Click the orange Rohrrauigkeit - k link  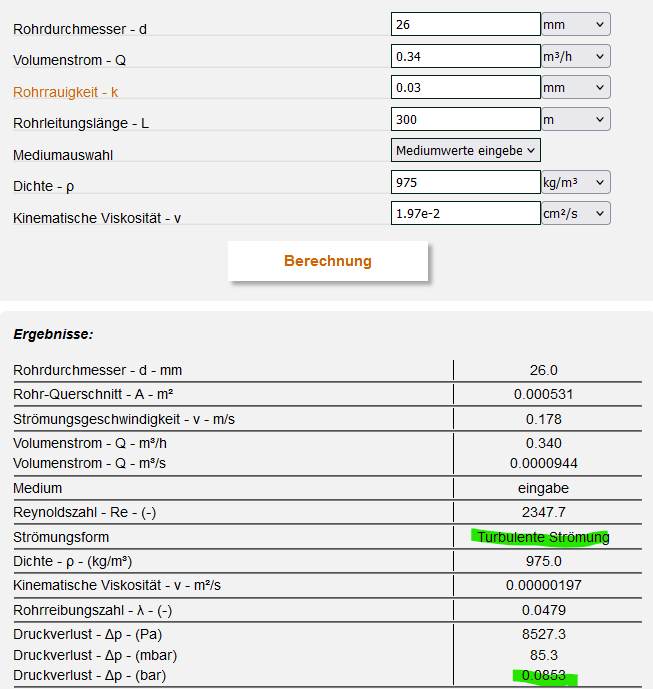tap(65, 92)
